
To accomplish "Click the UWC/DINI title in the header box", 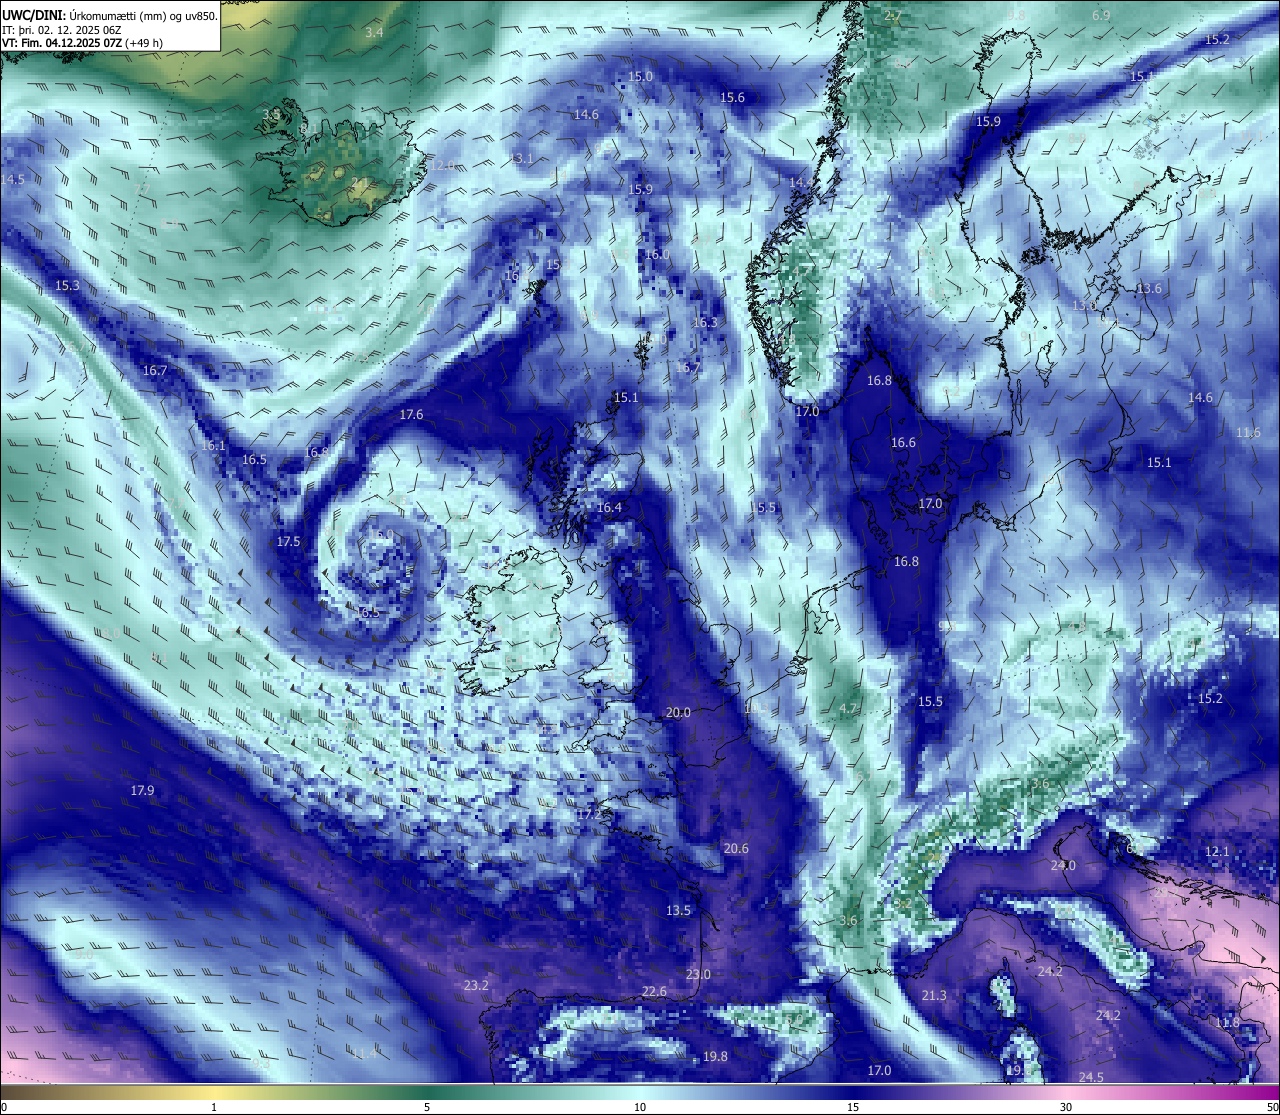I will tap(34, 16).
